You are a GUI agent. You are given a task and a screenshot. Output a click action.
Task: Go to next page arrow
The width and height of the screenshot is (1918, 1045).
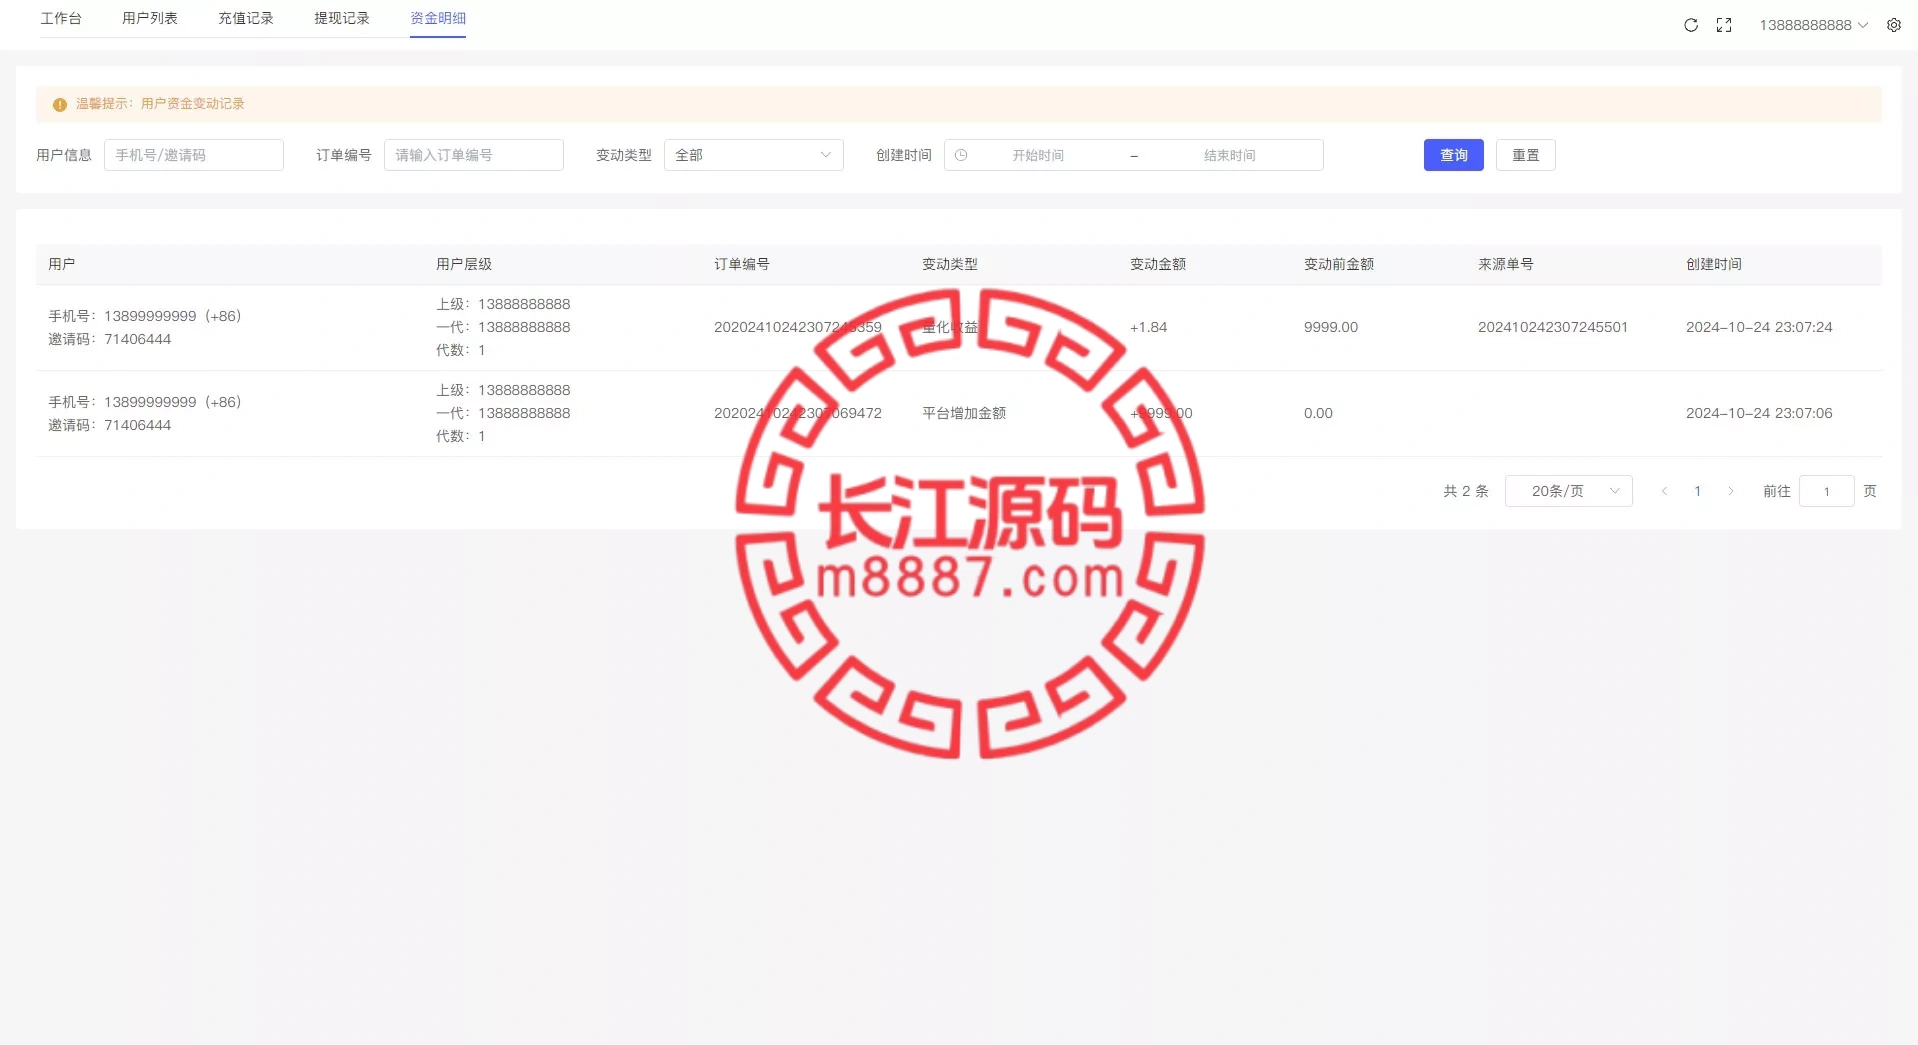click(x=1731, y=491)
